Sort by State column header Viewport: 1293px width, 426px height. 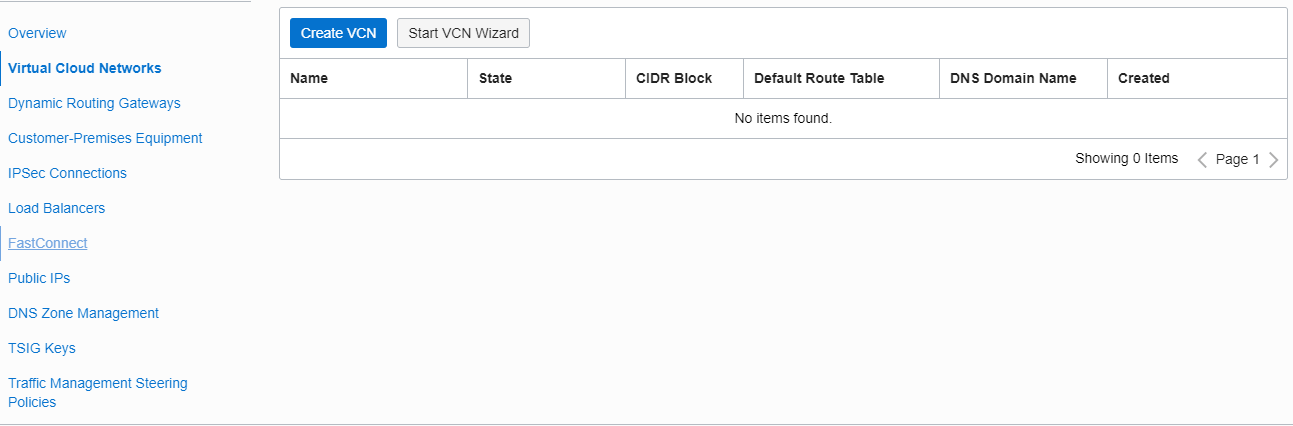point(495,78)
